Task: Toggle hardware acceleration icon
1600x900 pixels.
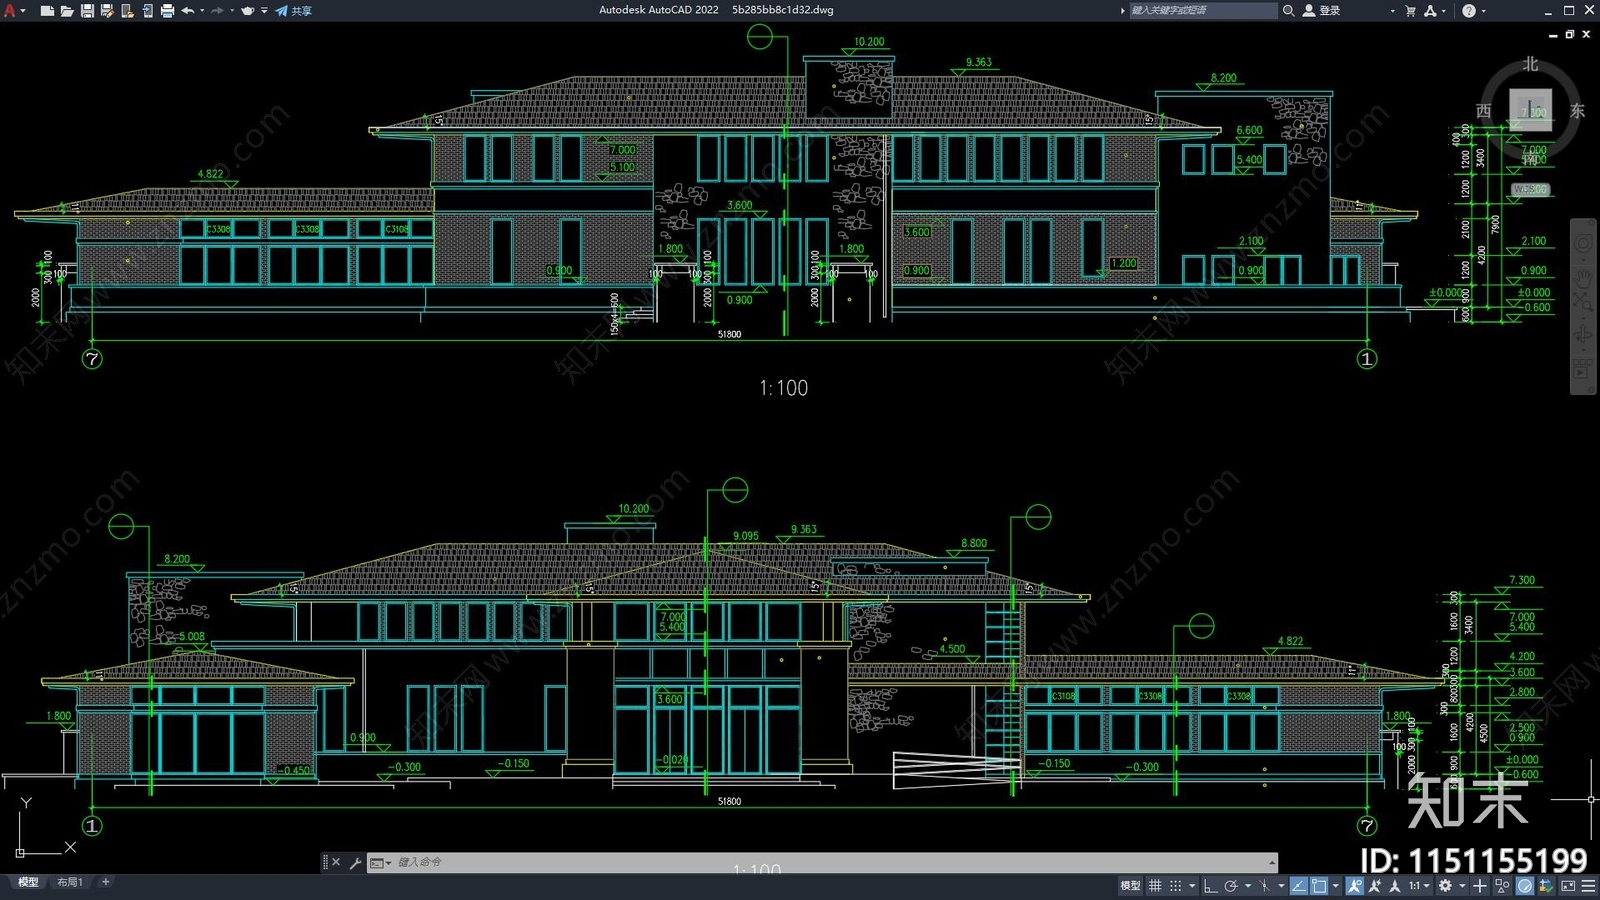Action: point(1525,885)
